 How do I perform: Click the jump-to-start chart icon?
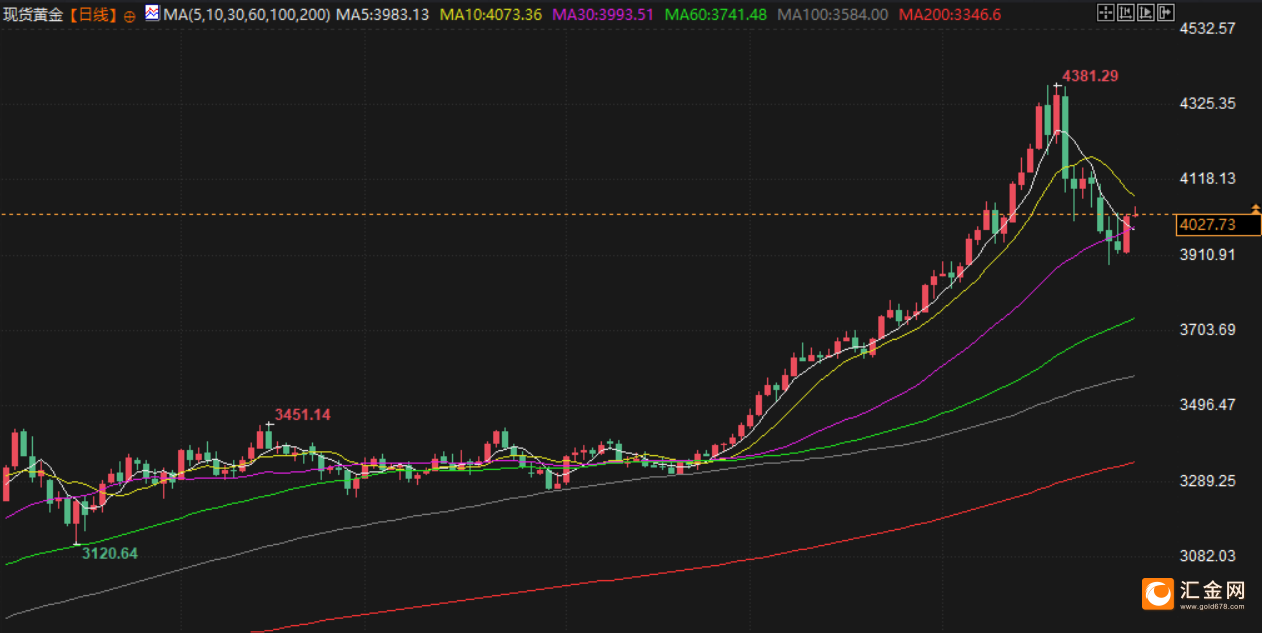point(1125,13)
